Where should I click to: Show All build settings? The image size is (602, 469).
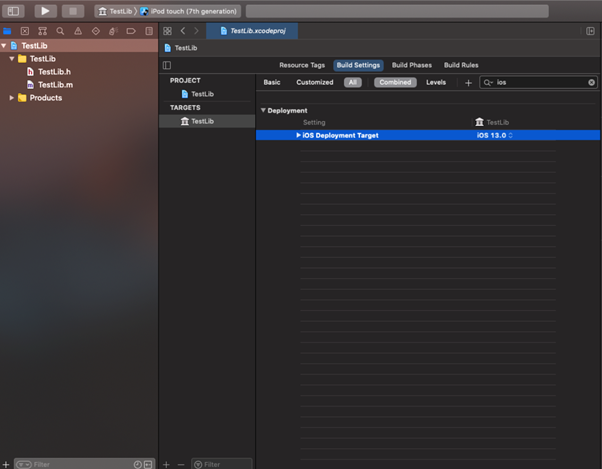tap(353, 83)
